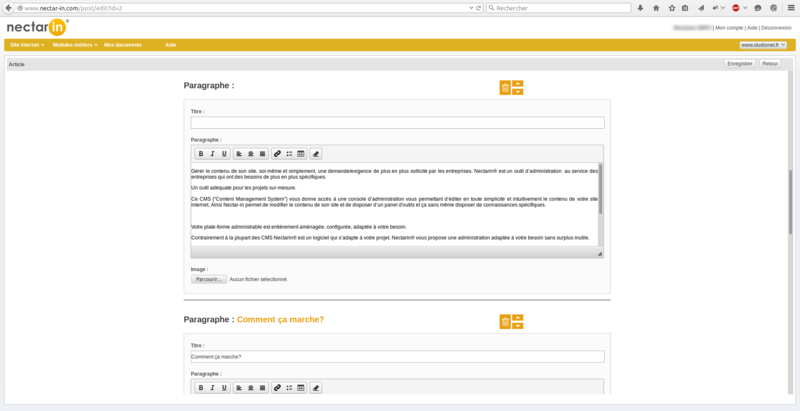Image resolution: width=800 pixels, height=411 pixels.
Task: Center text in the Comment ça marche editor
Action: click(x=251, y=388)
